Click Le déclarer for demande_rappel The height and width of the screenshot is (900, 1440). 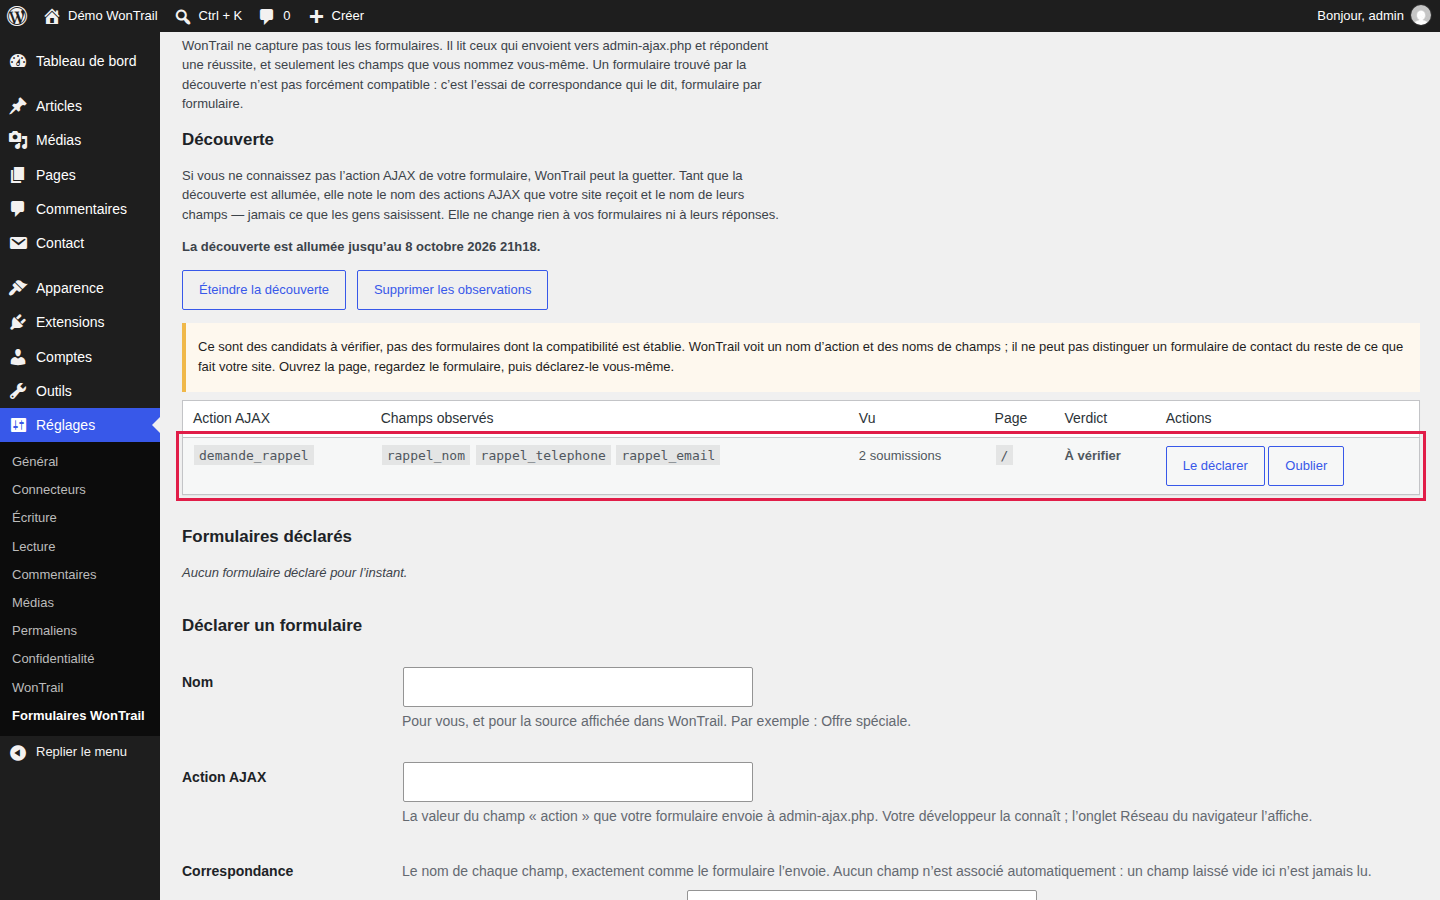click(1215, 466)
